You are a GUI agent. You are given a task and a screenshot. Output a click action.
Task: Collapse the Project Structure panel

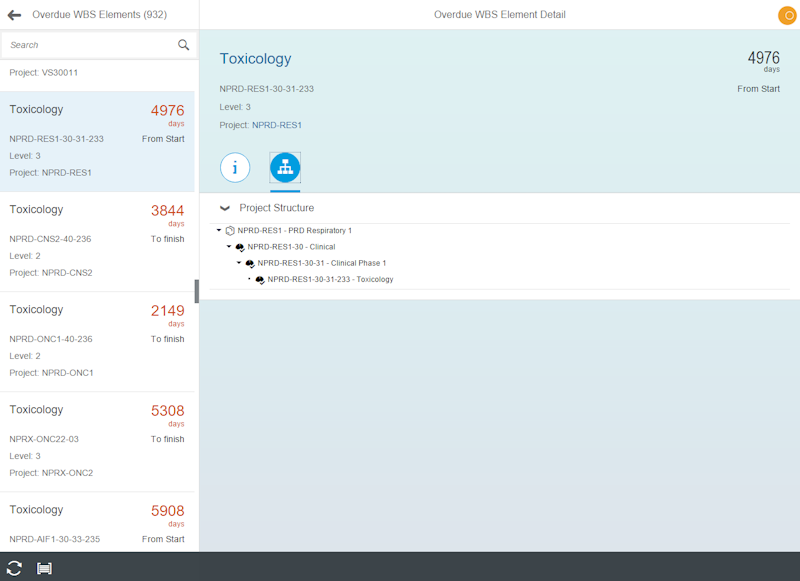coord(225,208)
